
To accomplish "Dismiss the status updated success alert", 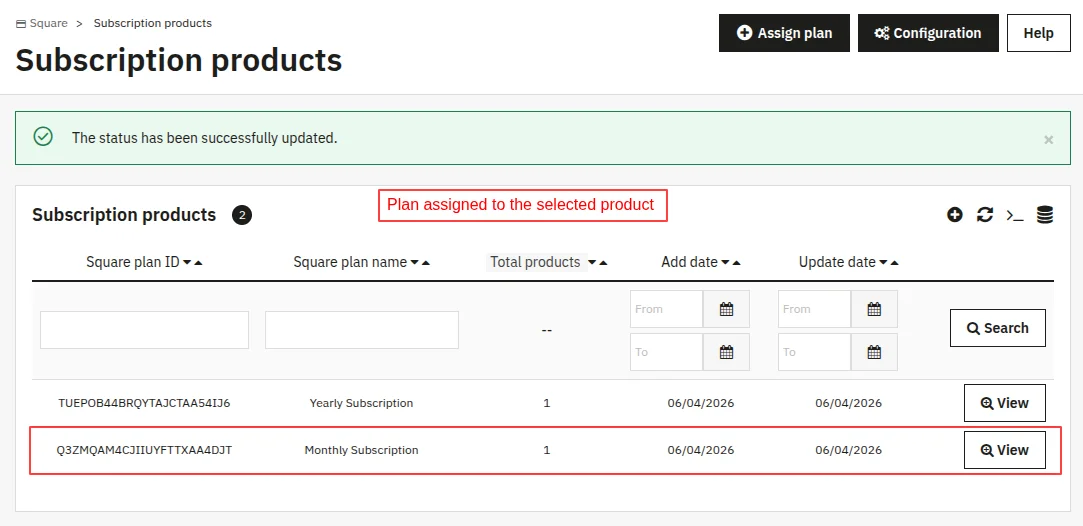I will click(x=1048, y=139).
